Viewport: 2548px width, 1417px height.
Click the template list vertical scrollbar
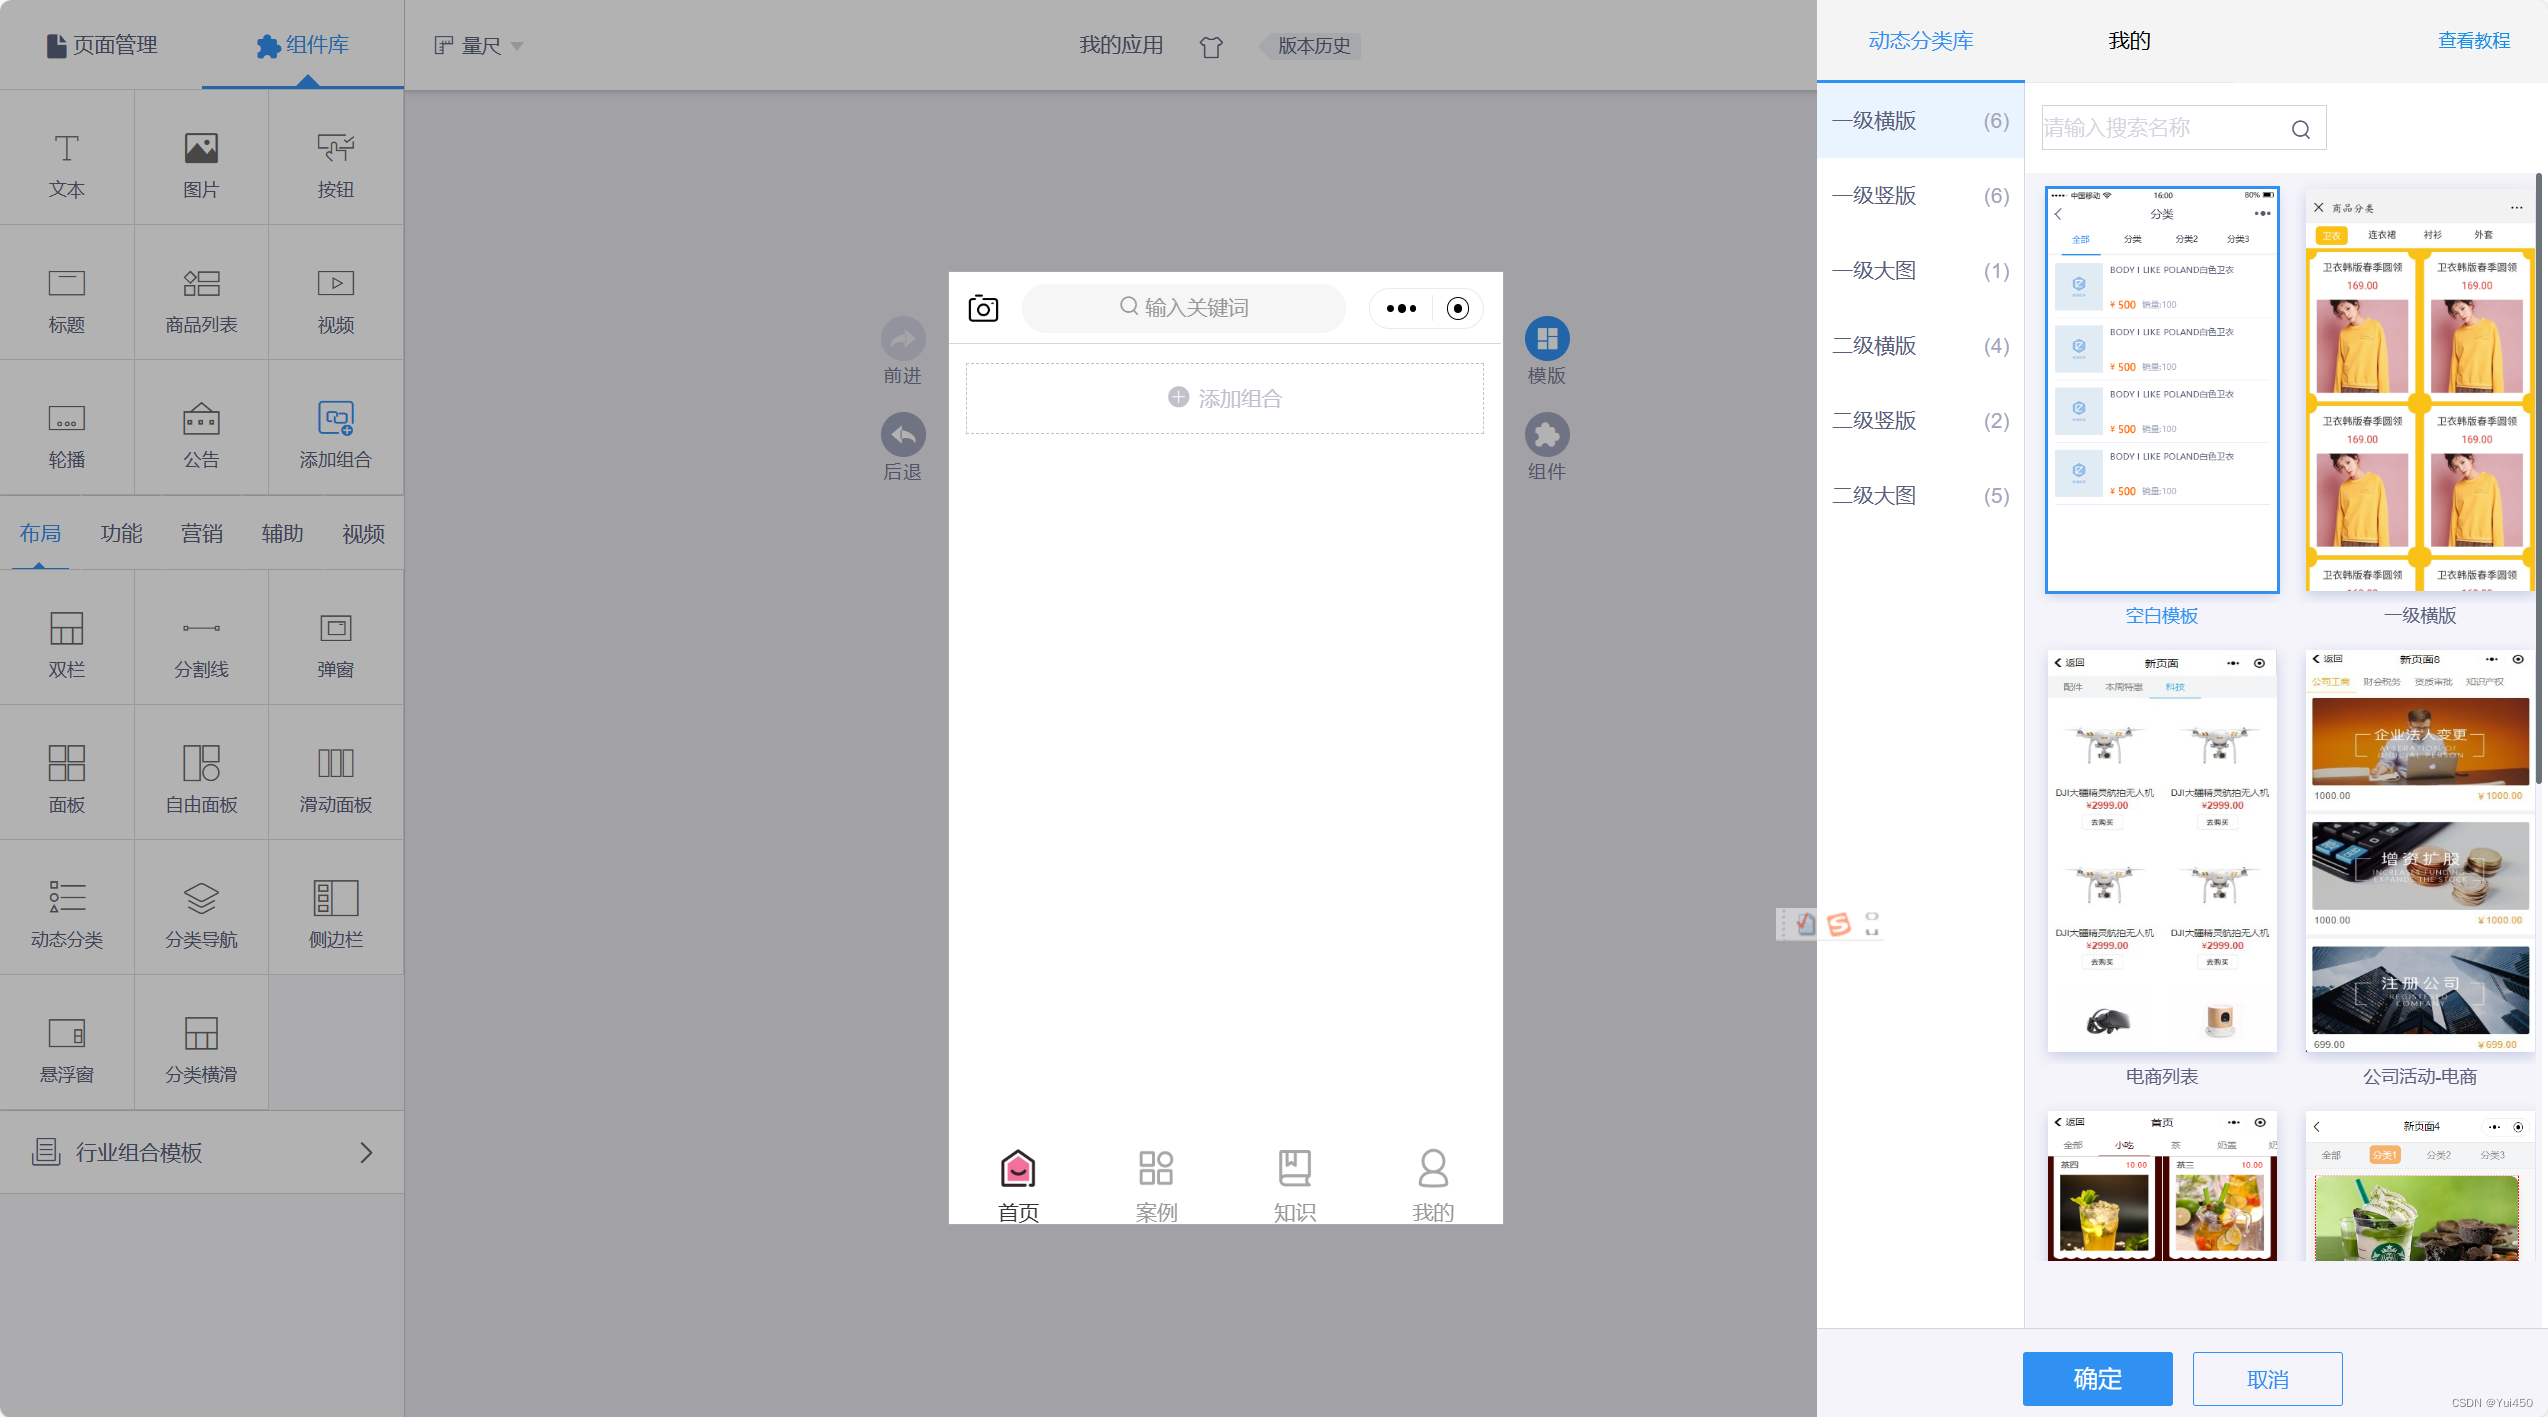point(2538,480)
